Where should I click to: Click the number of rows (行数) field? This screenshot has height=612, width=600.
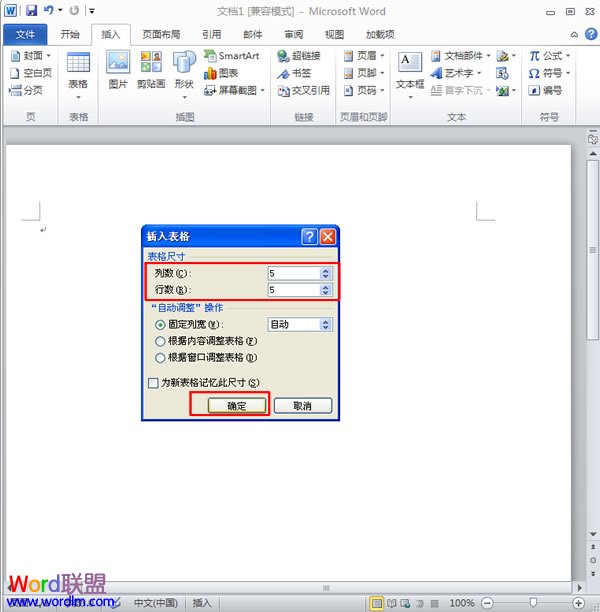(294, 290)
